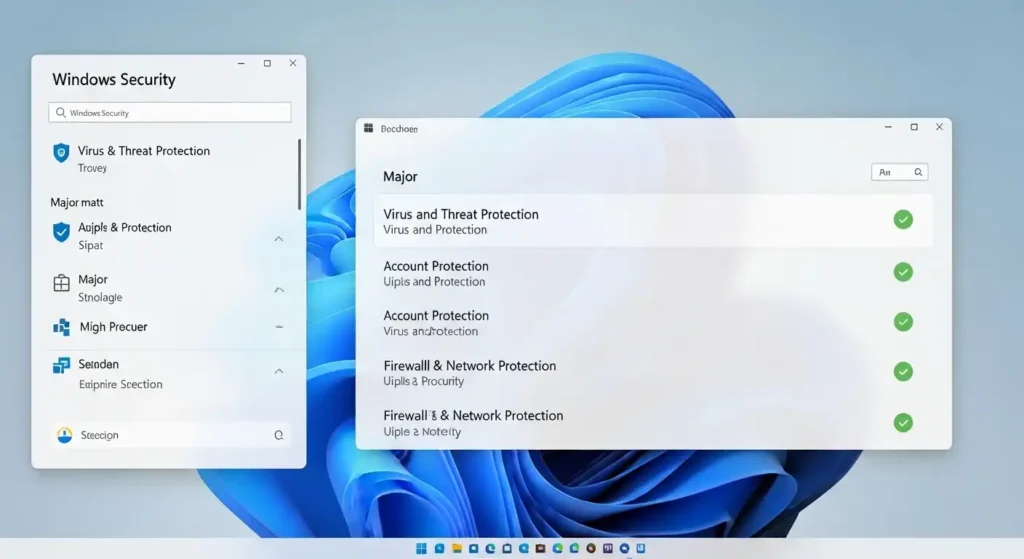Click green check on Account Protection Virus row
This screenshot has width=1024, height=559.
[903, 321]
